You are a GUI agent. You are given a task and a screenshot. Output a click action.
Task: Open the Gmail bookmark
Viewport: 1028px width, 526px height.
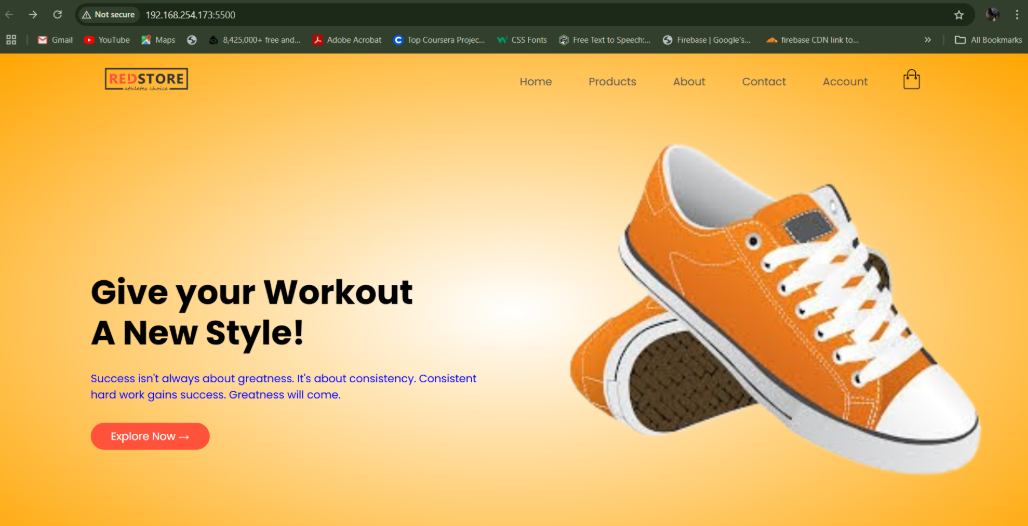(55, 40)
